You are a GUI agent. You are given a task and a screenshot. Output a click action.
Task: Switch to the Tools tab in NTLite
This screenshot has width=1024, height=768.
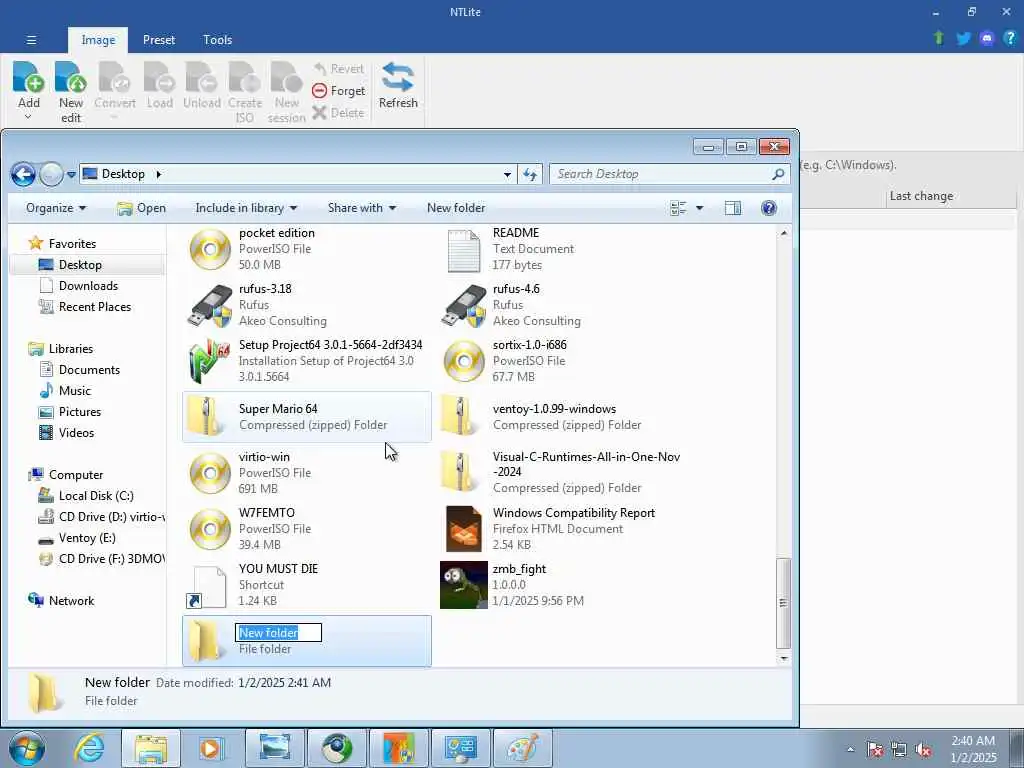tap(217, 40)
